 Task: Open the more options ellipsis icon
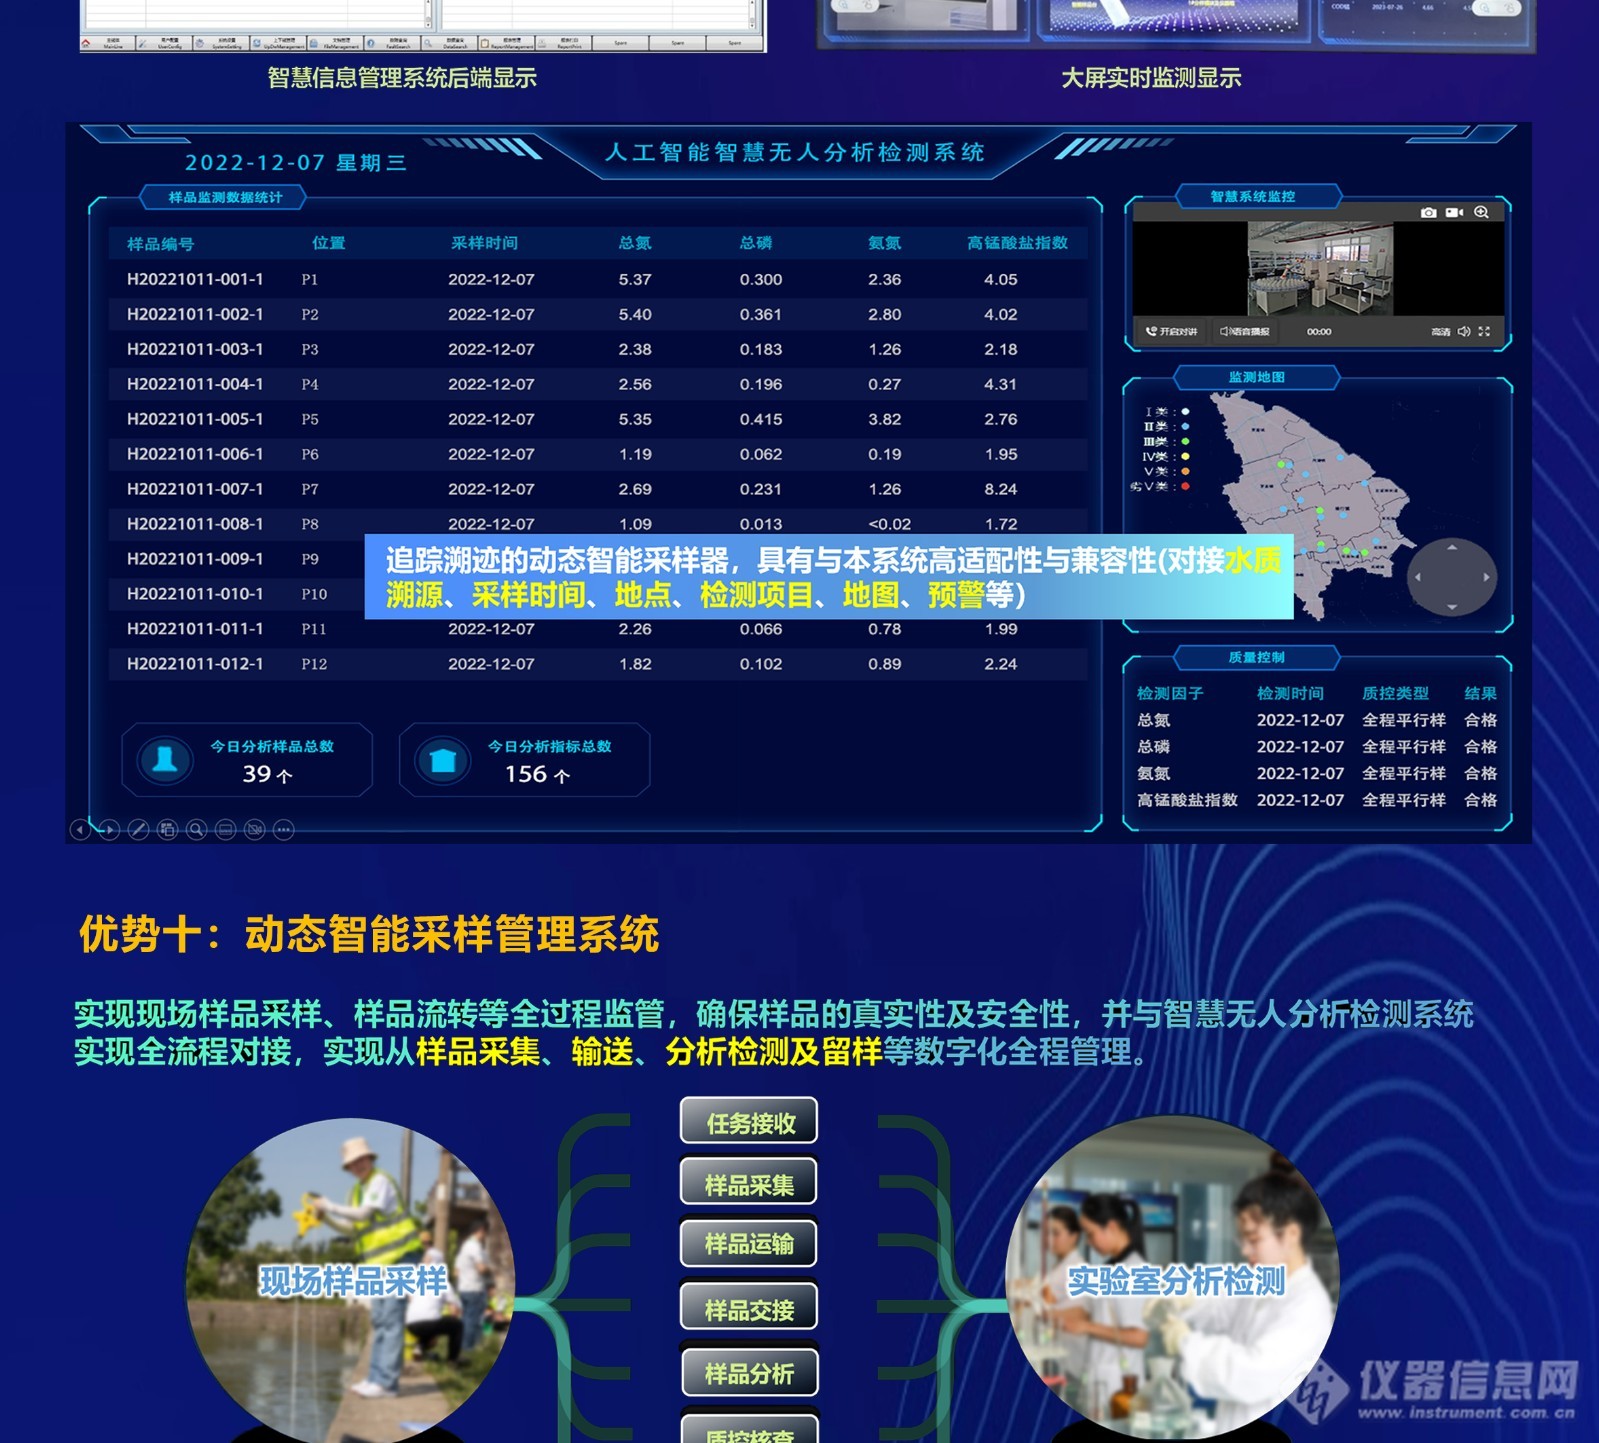click(x=284, y=829)
